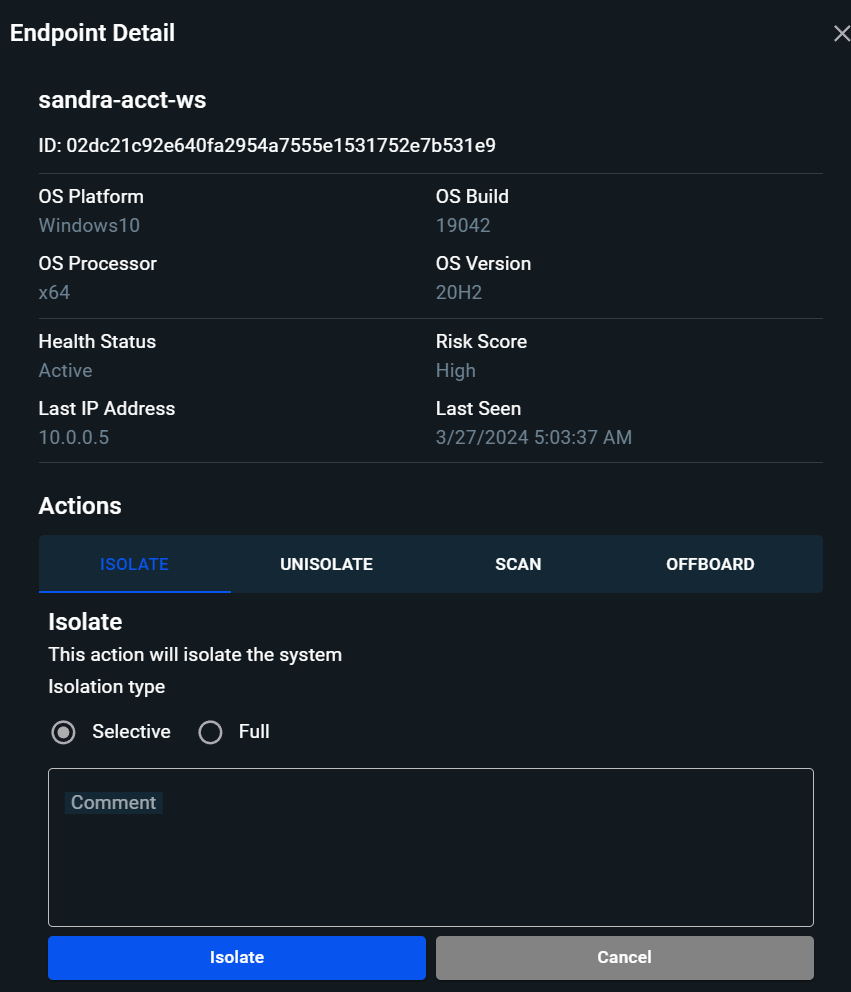Screen dimensions: 851x992
Task: Click the Last Seen timestamp
Action: (x=533, y=437)
